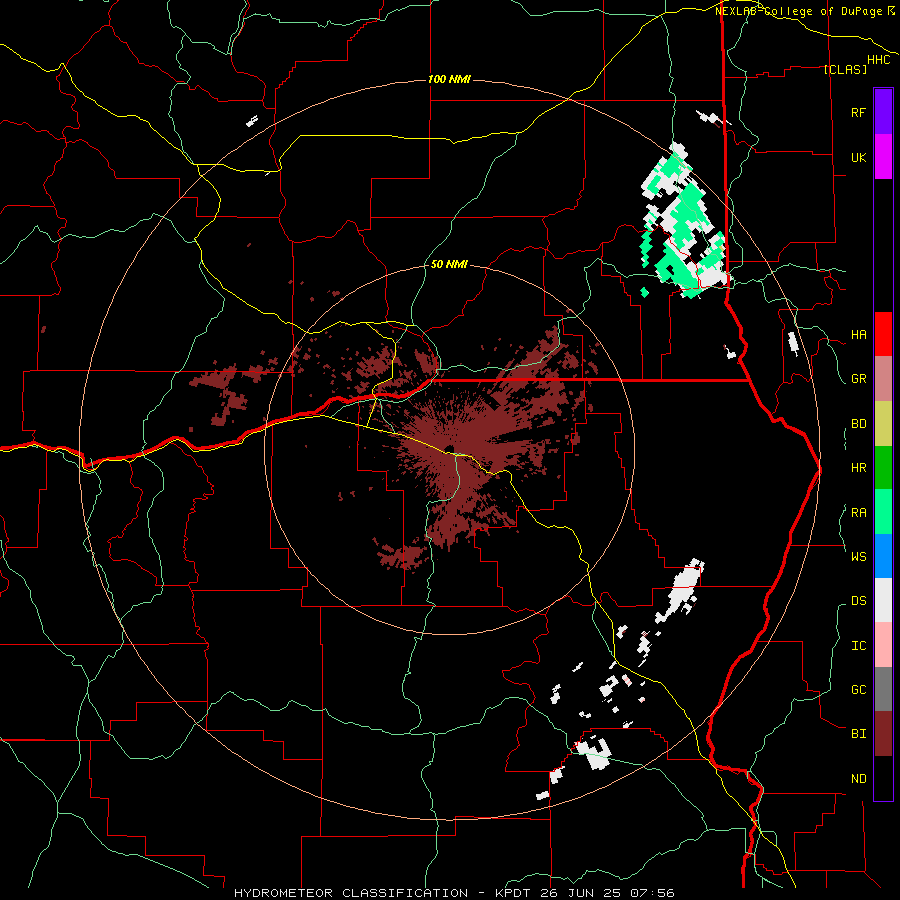Click the HR legend label
This screenshot has width=900, height=900.
(858, 468)
